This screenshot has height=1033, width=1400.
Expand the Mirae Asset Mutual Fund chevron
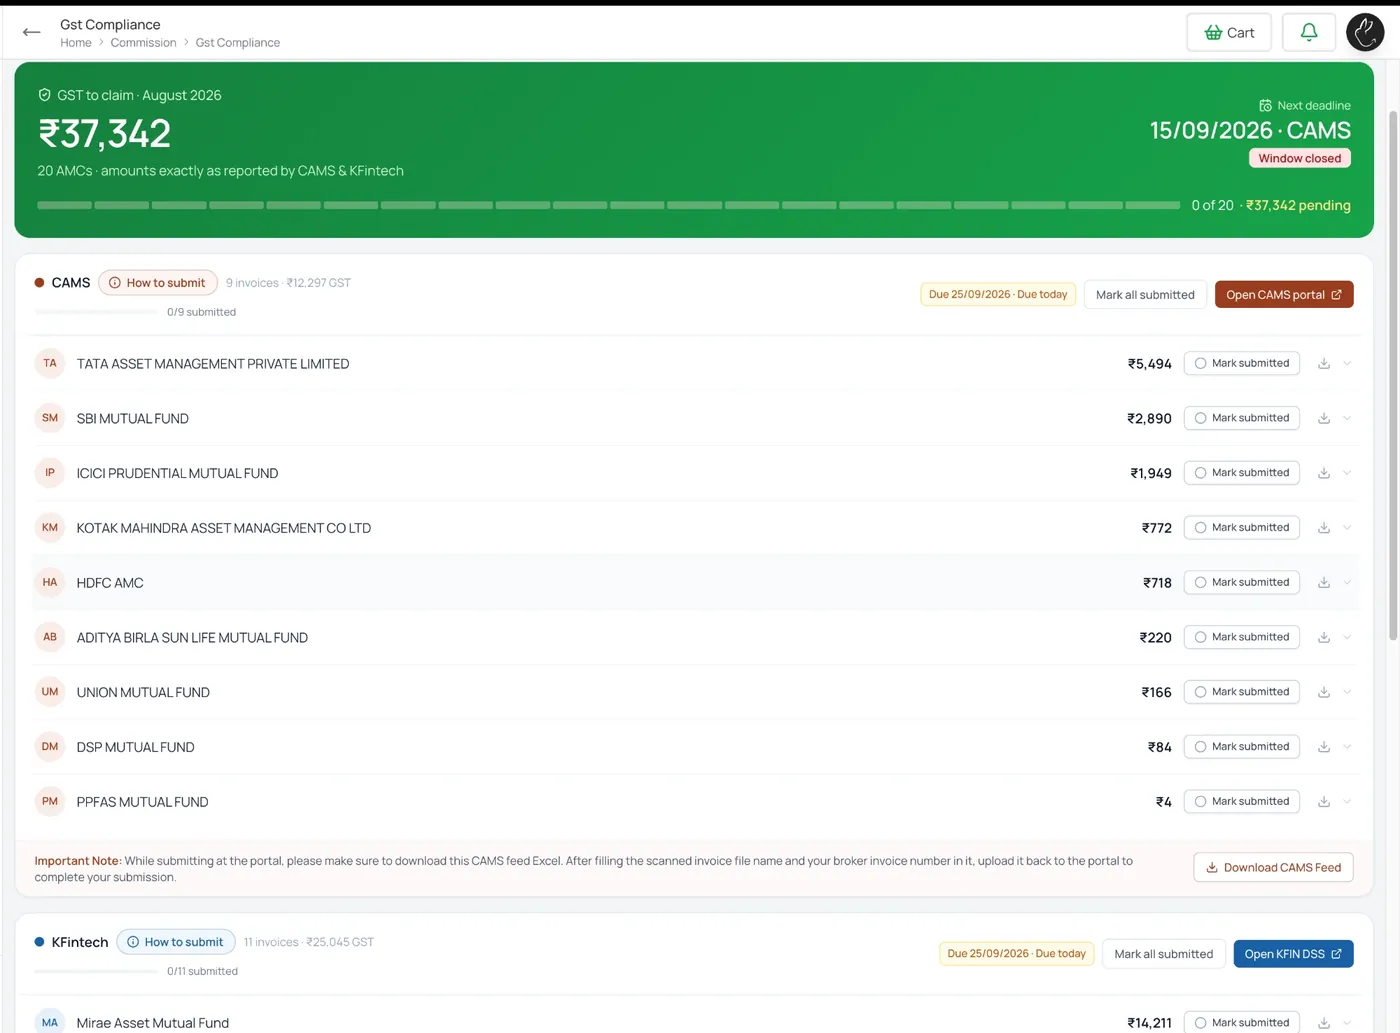(1347, 1023)
